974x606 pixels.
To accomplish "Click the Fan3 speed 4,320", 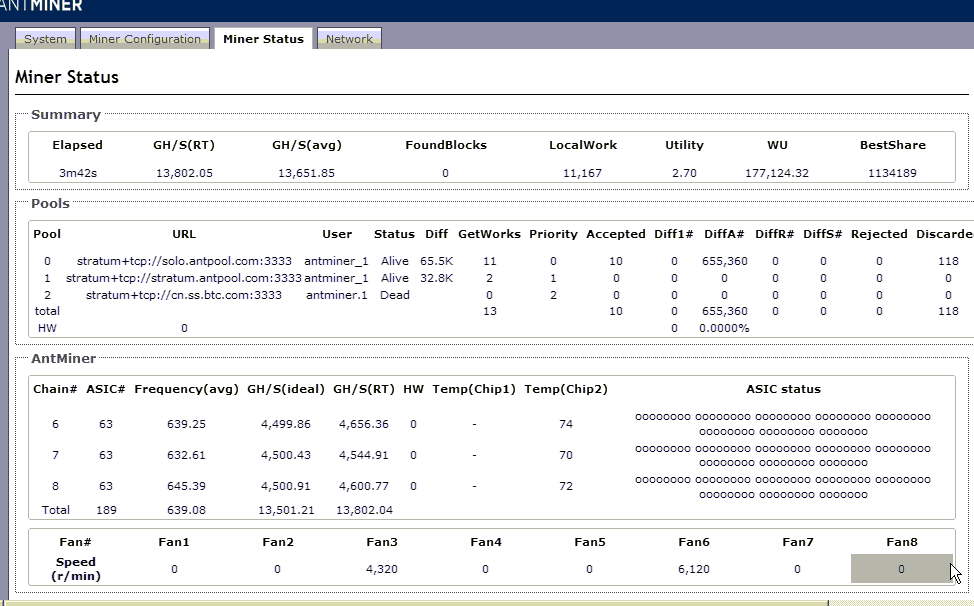I will click(x=382, y=569).
